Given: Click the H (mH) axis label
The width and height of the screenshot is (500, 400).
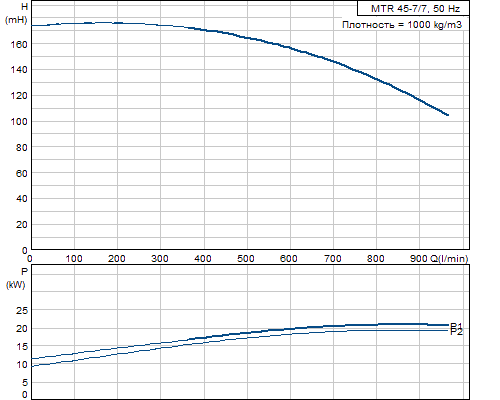Looking at the screenshot, I should pyautogui.click(x=16, y=13).
